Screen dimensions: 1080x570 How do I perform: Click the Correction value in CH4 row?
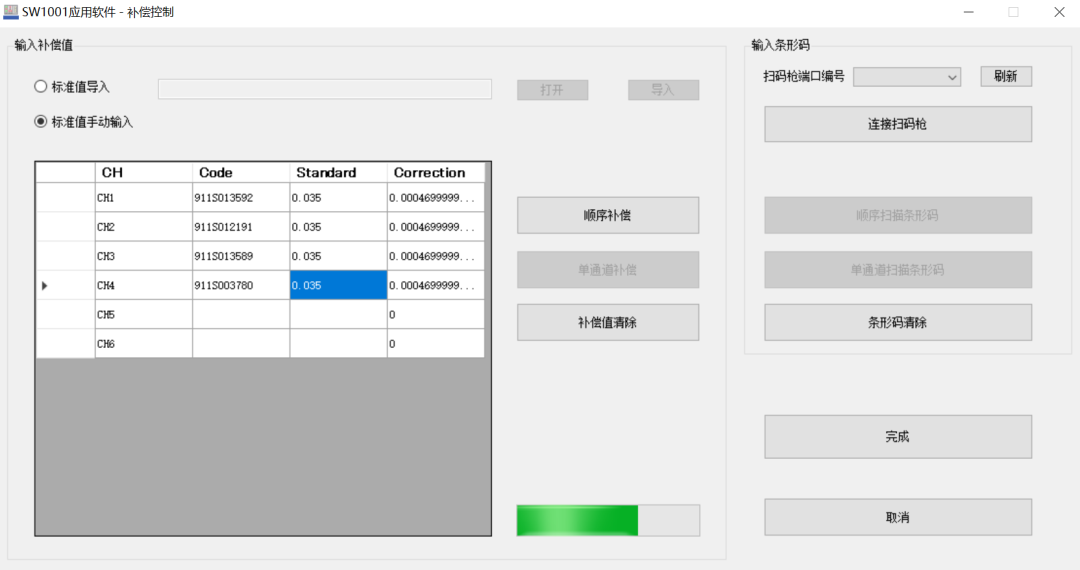click(x=436, y=285)
